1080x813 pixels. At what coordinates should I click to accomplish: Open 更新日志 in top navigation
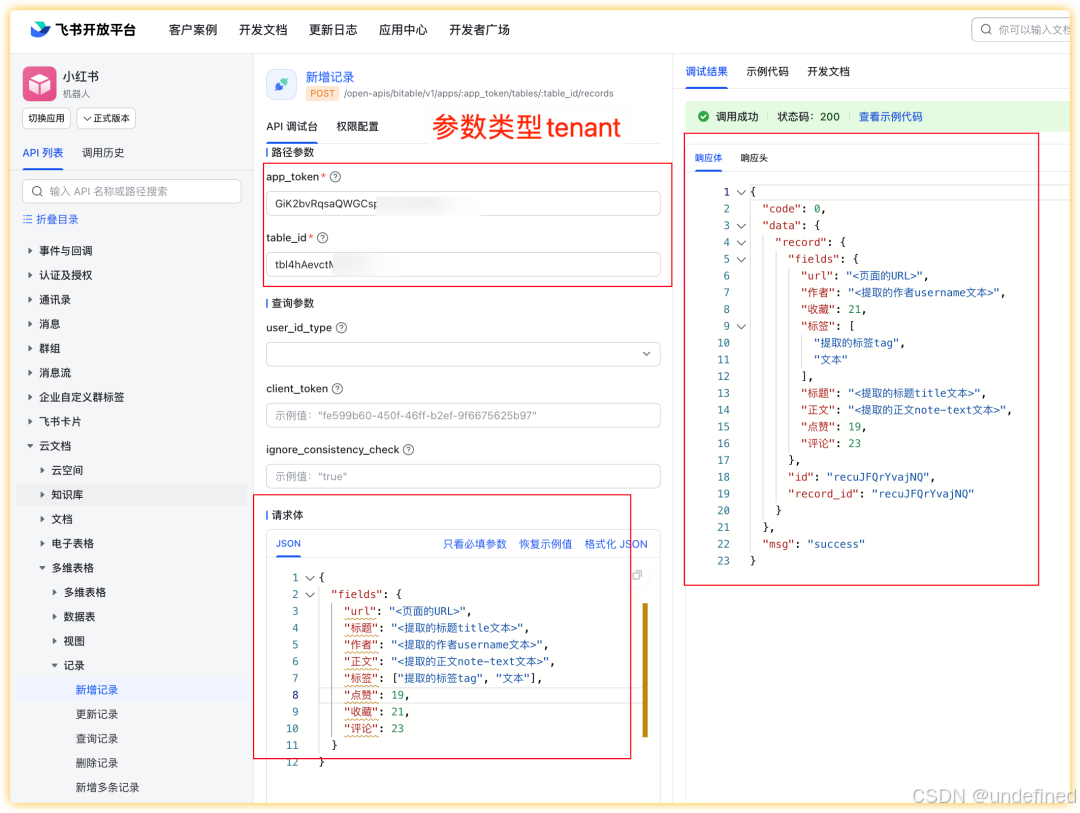333,30
